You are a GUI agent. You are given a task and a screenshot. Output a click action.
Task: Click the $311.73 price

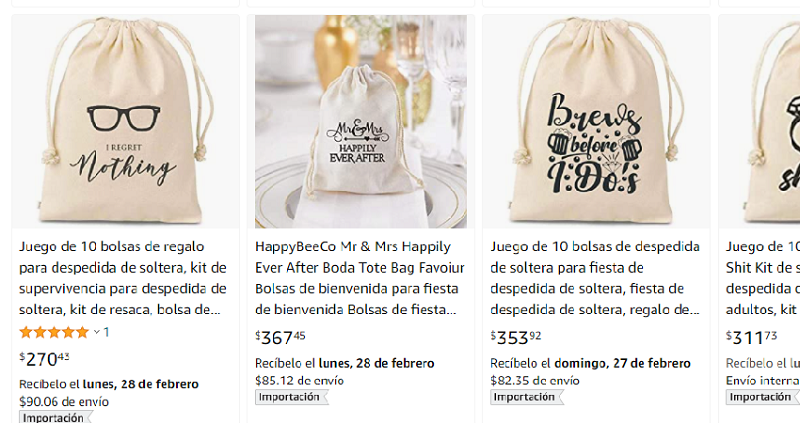click(x=751, y=337)
